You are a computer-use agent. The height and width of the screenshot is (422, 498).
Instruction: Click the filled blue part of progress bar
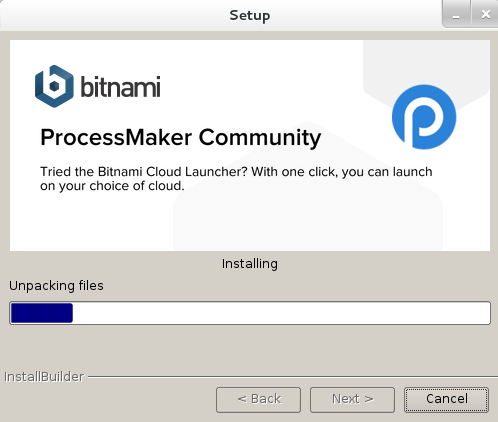pos(42,313)
